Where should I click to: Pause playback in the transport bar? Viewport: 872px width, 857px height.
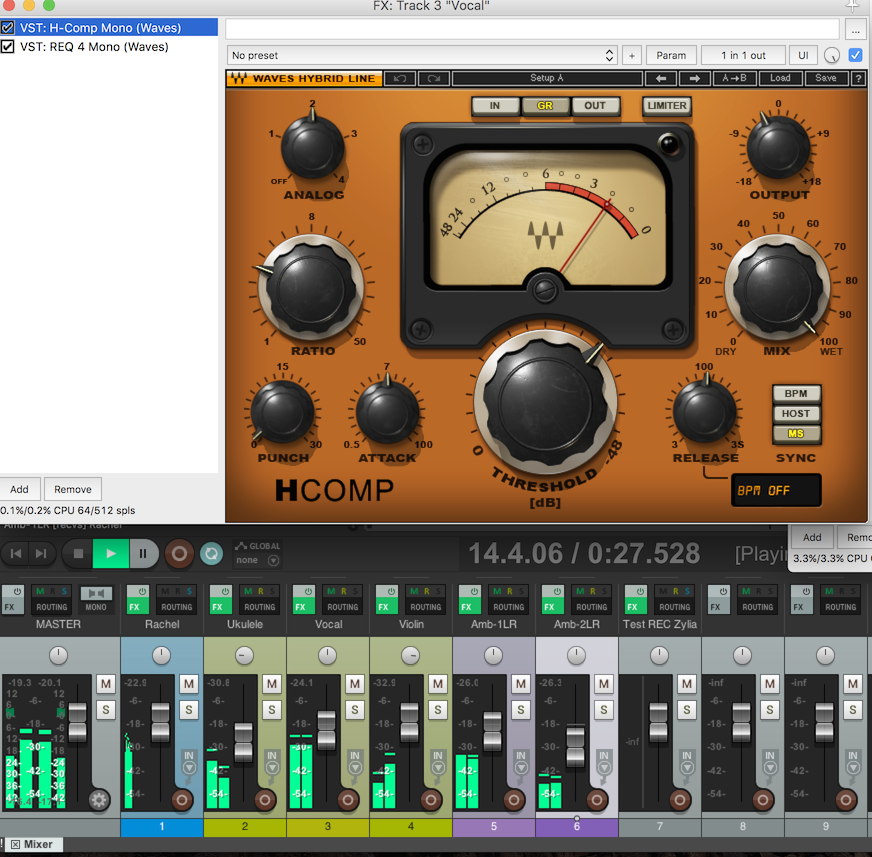(x=143, y=553)
